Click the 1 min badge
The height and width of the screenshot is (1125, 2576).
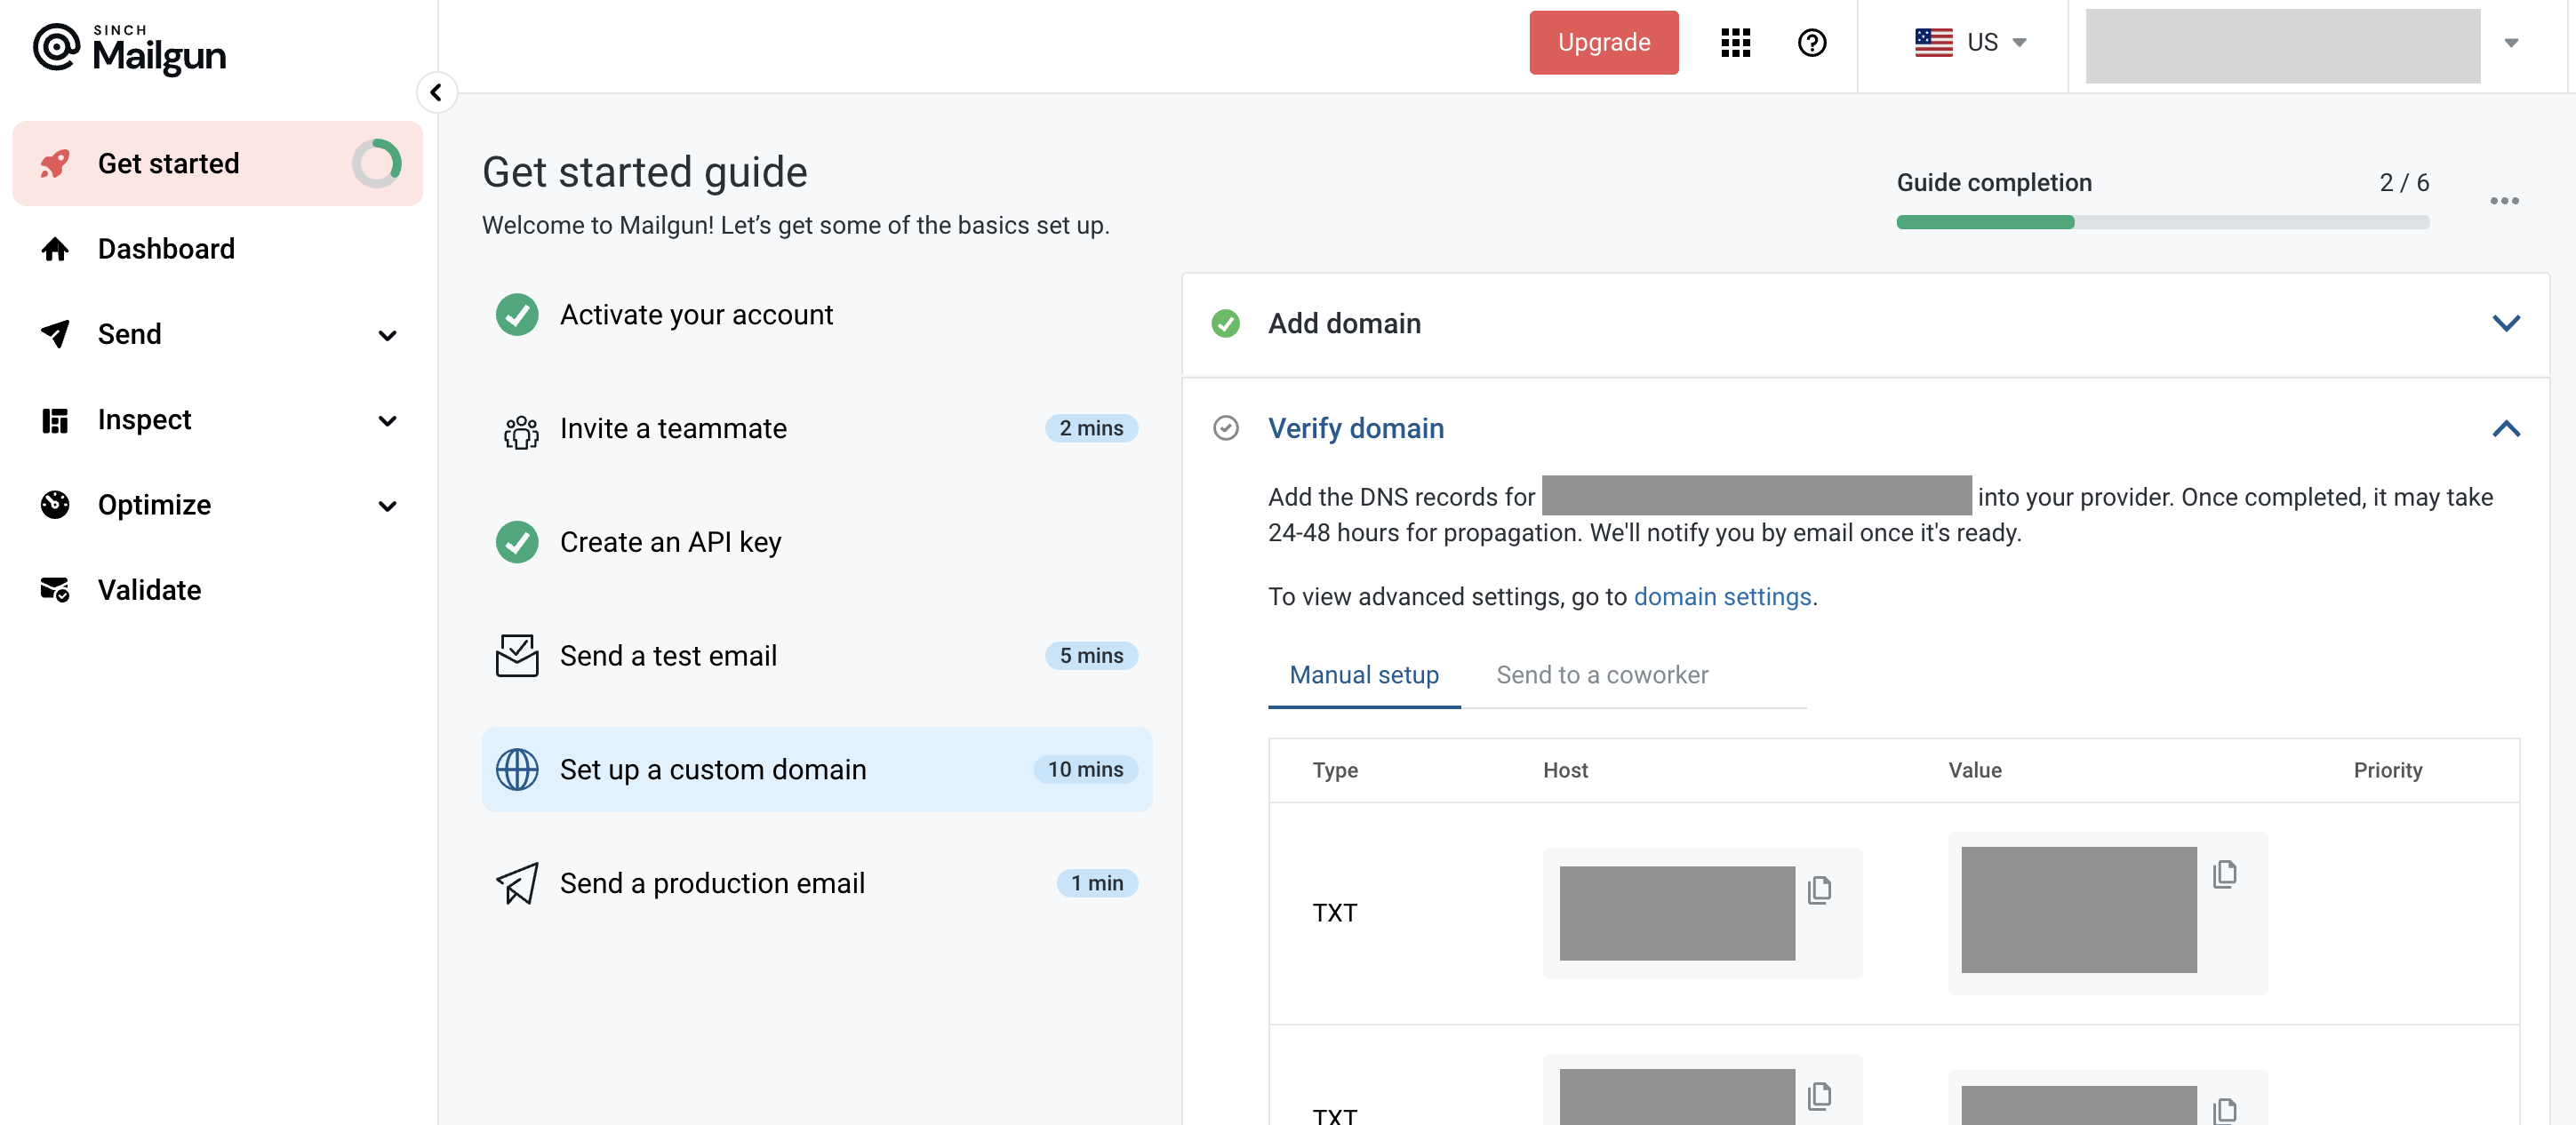coord(1097,883)
